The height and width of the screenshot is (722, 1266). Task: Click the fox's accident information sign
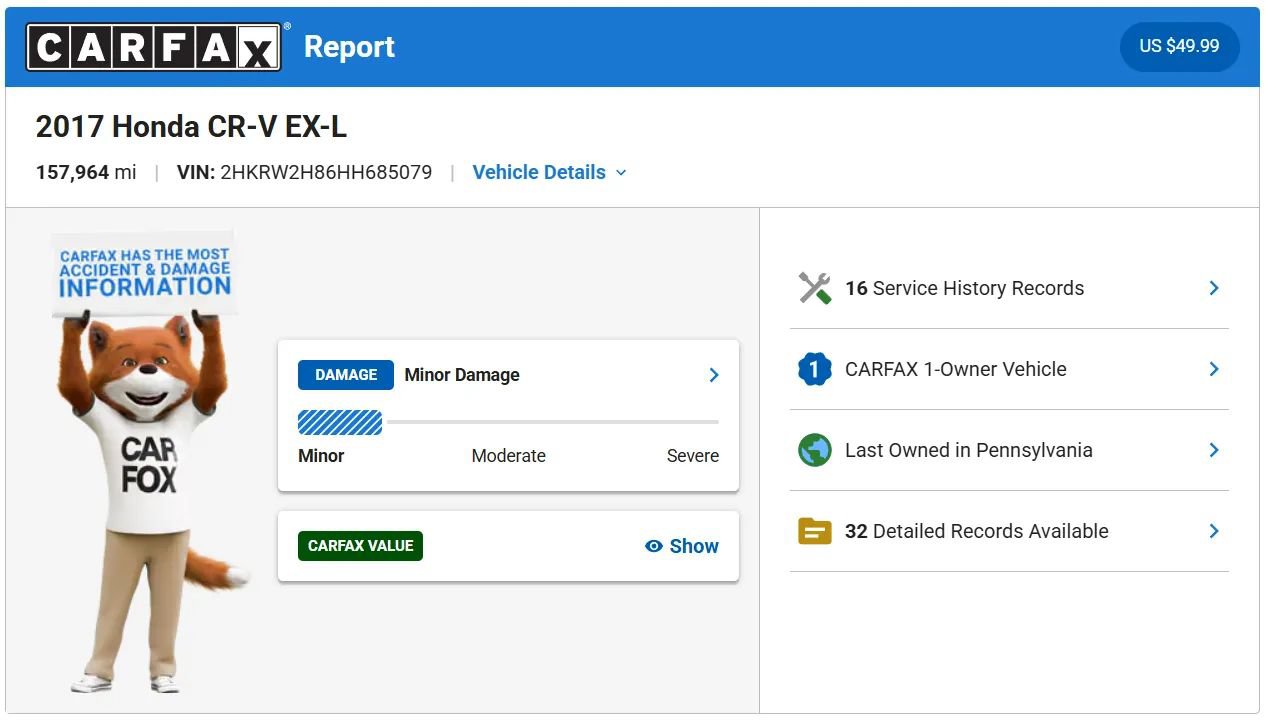click(x=144, y=272)
